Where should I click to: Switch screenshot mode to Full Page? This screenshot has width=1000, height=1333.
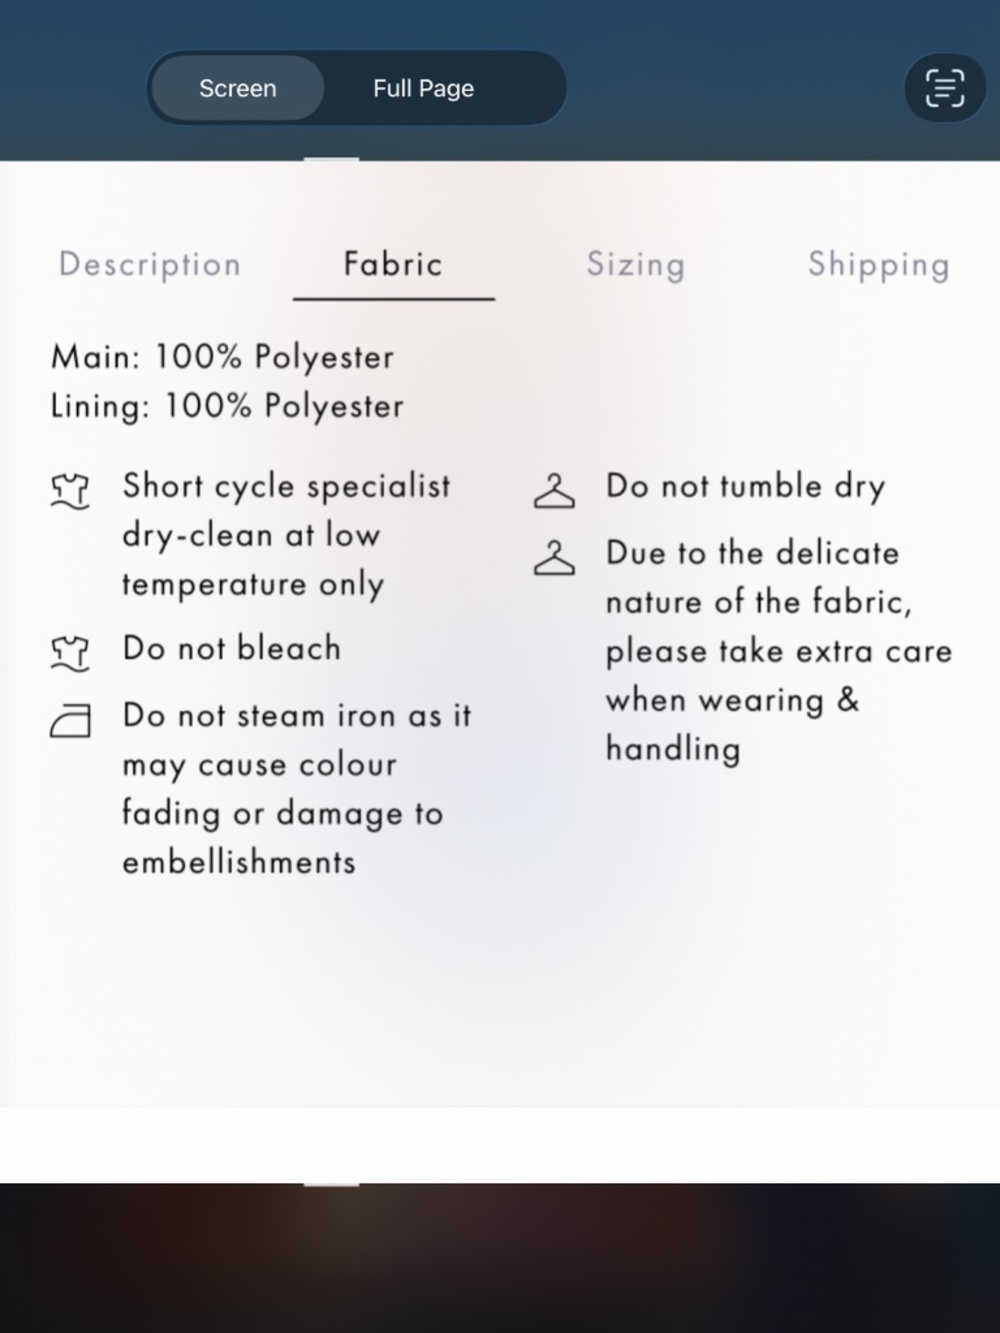pyautogui.click(x=423, y=88)
